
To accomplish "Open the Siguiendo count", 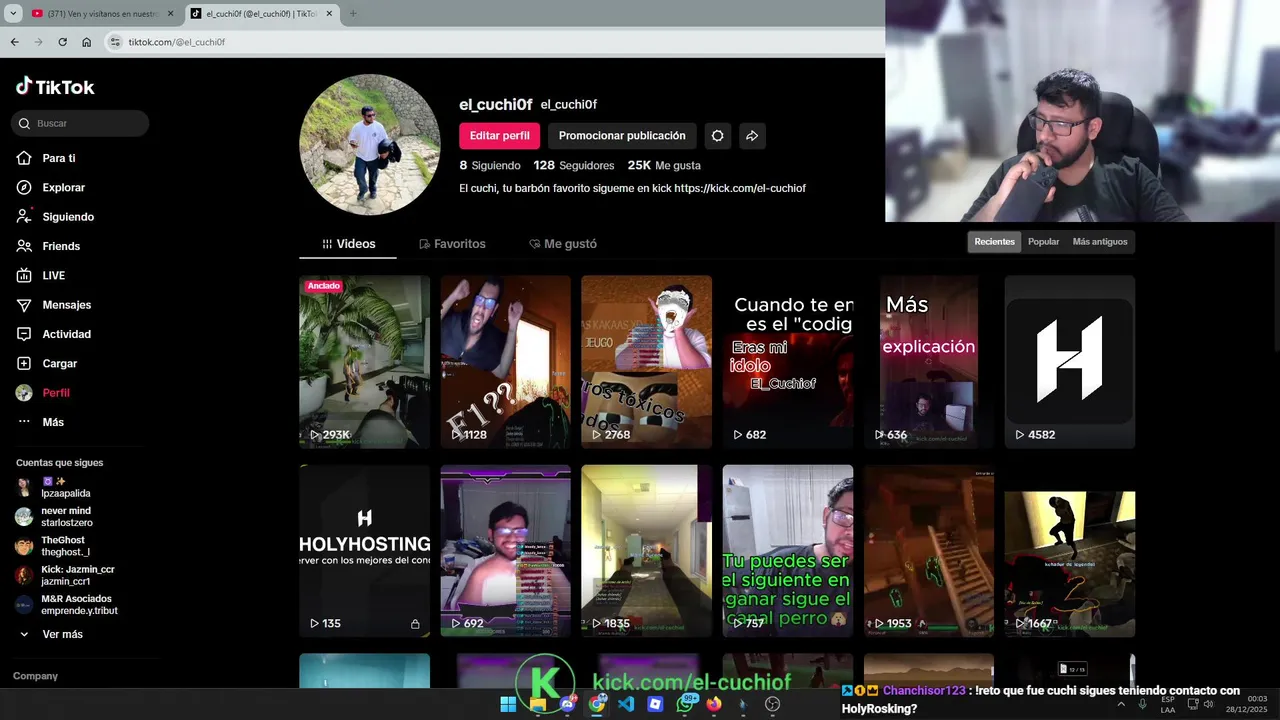I will (x=490, y=165).
